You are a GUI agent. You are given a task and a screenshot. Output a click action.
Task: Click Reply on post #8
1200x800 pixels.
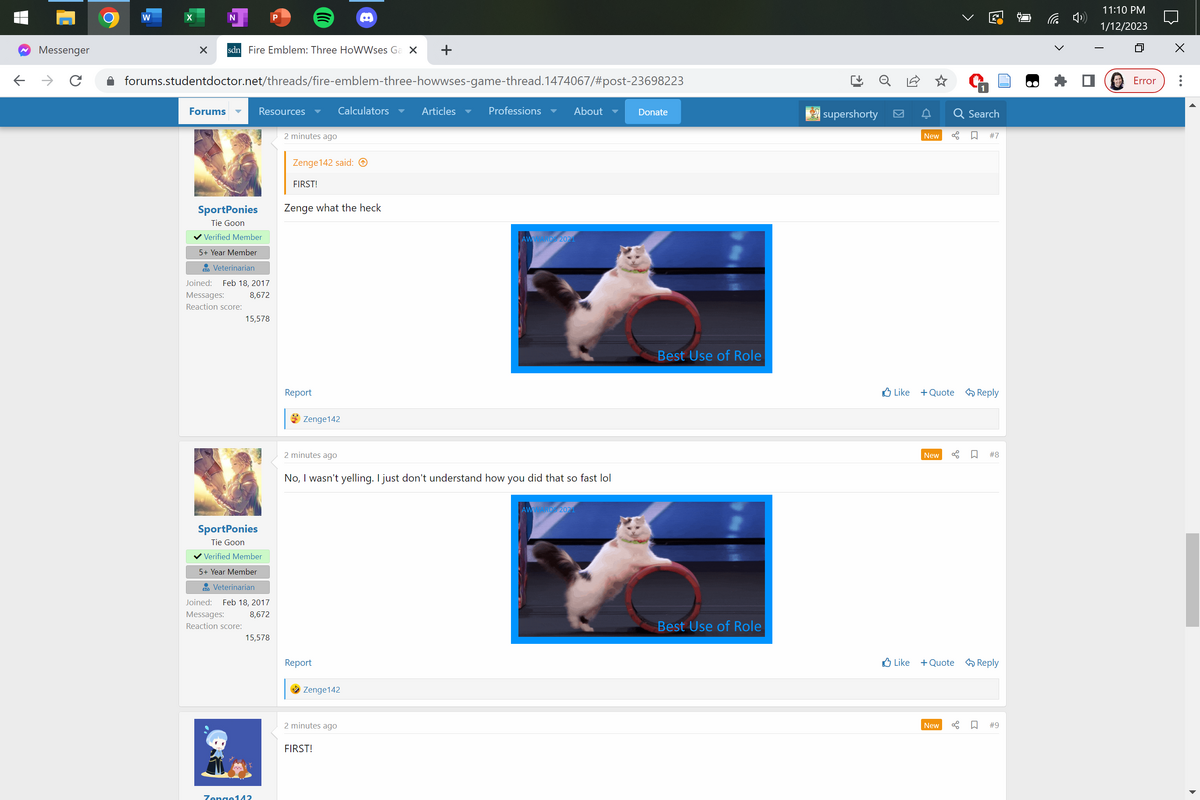[x=982, y=663]
